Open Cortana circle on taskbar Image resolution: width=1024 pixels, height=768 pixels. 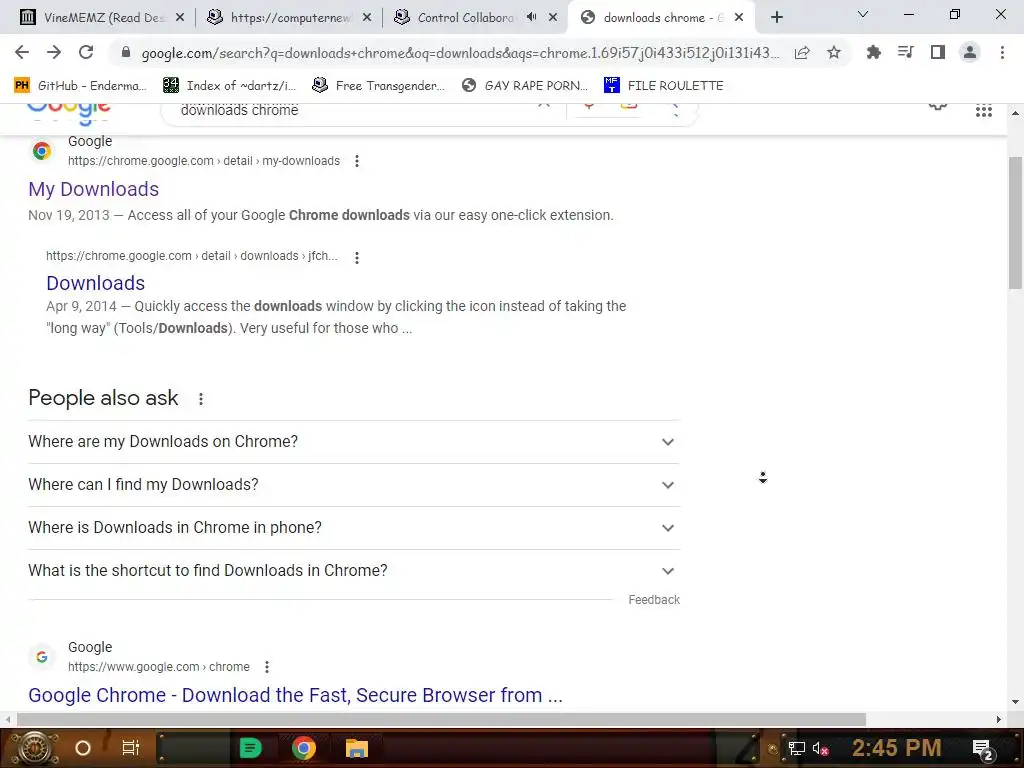pyautogui.click(x=83, y=748)
